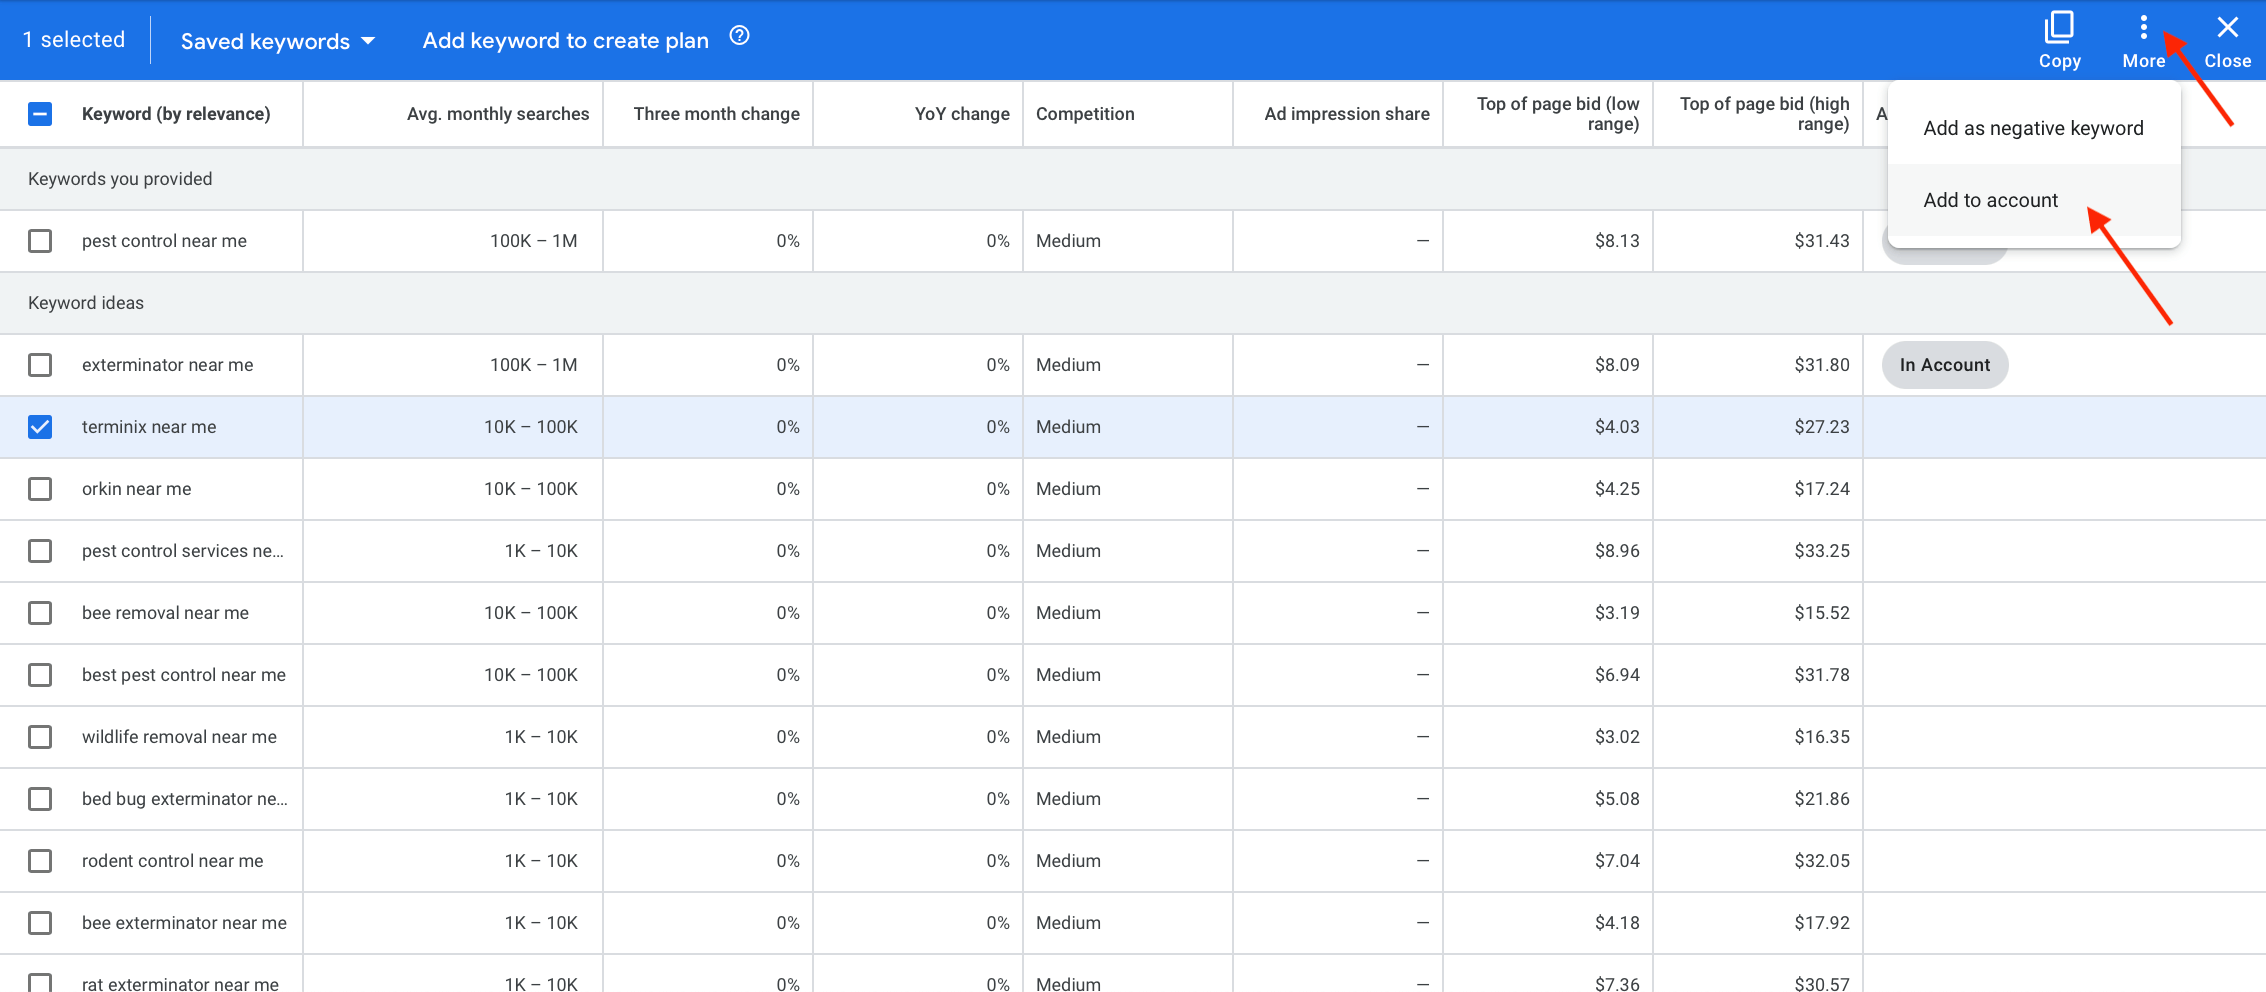2266x992 pixels.
Task: Sort by YoY change column
Action: (x=961, y=114)
